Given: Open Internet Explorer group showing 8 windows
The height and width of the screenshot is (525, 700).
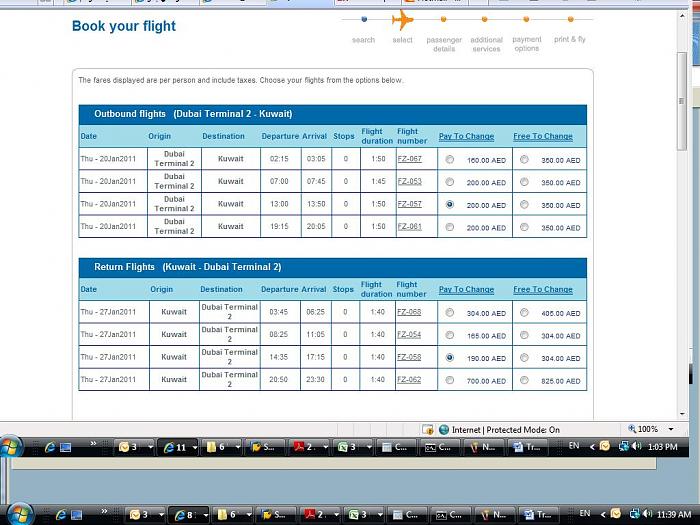Looking at the screenshot, I should pyautogui.click(x=190, y=515).
